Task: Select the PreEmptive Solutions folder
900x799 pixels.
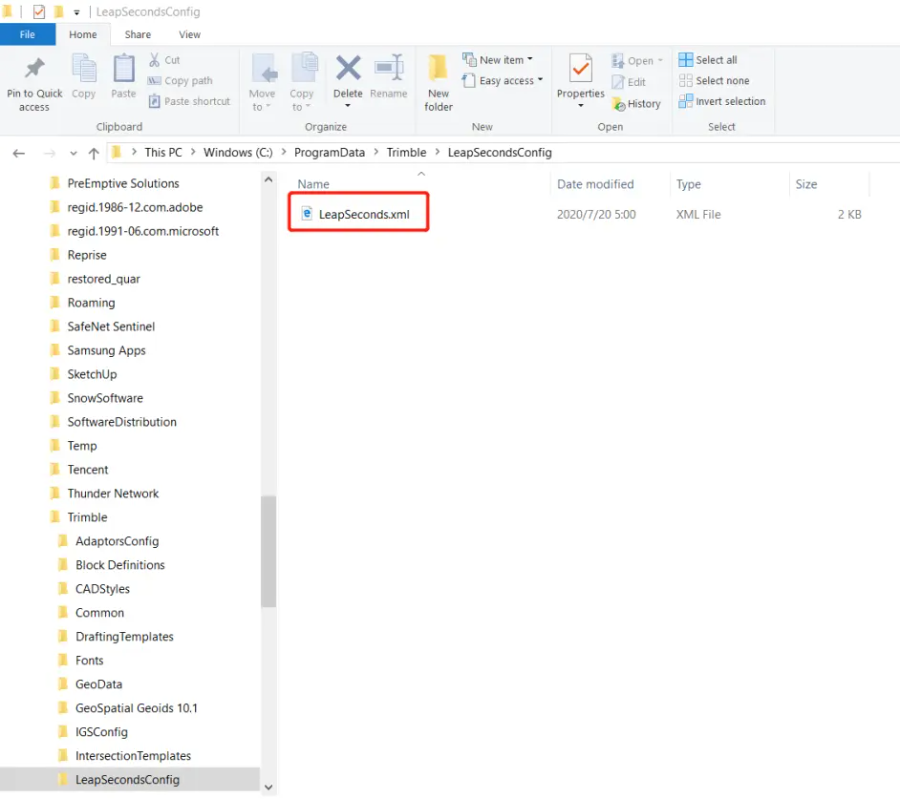Action: (x=123, y=183)
